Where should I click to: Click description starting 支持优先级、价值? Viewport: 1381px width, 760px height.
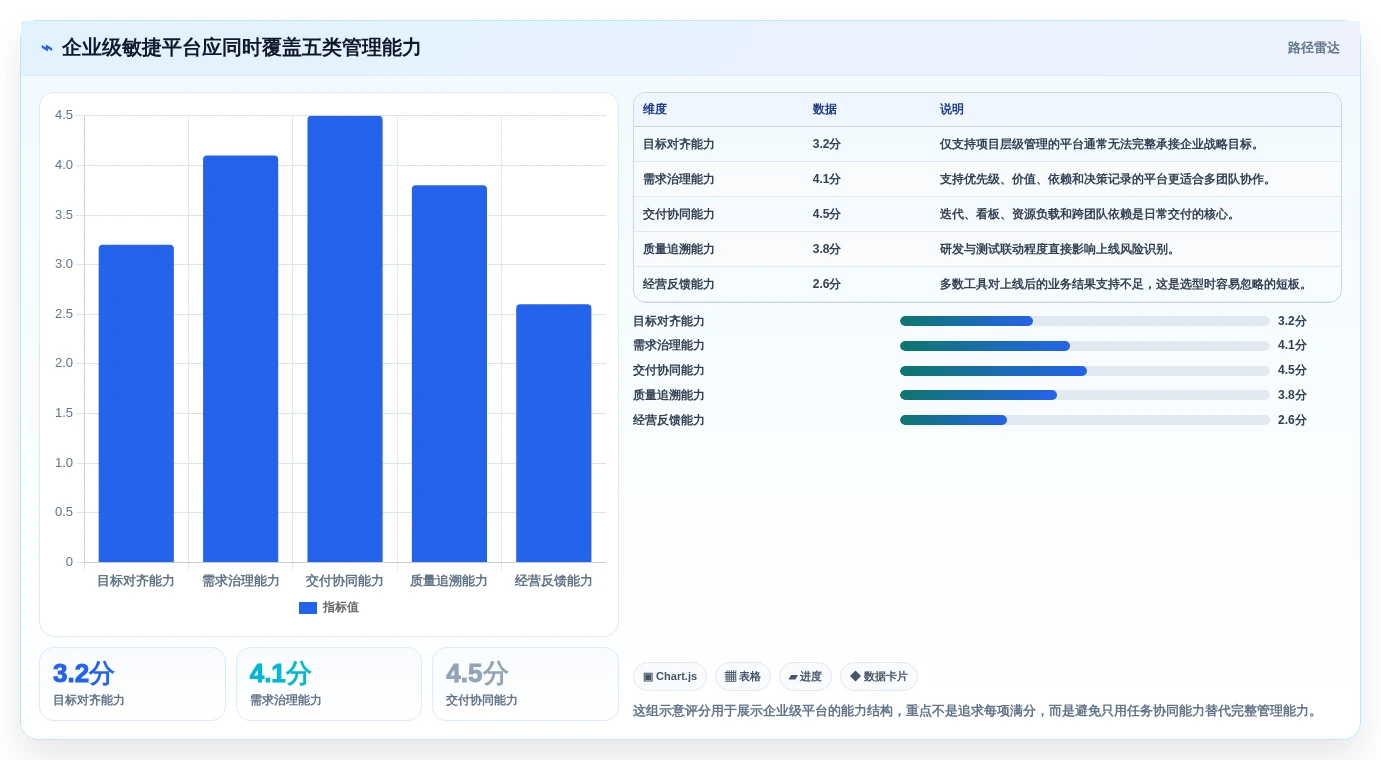point(1107,179)
